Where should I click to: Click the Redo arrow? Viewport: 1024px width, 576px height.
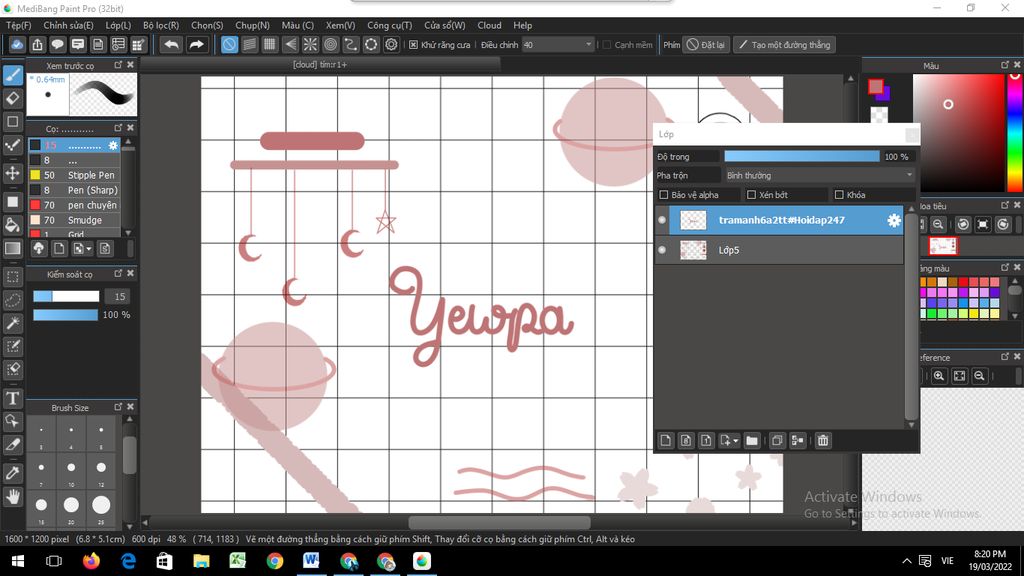coord(196,44)
